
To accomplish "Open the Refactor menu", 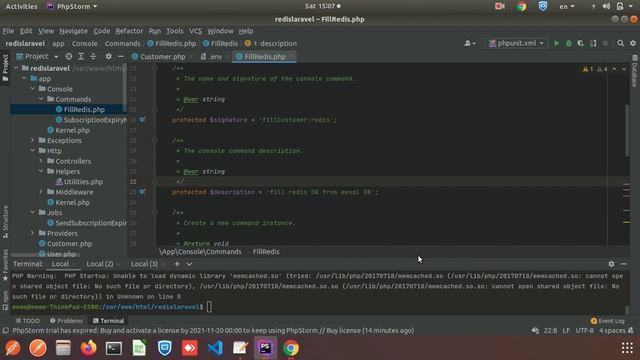I will pos(129,31).
